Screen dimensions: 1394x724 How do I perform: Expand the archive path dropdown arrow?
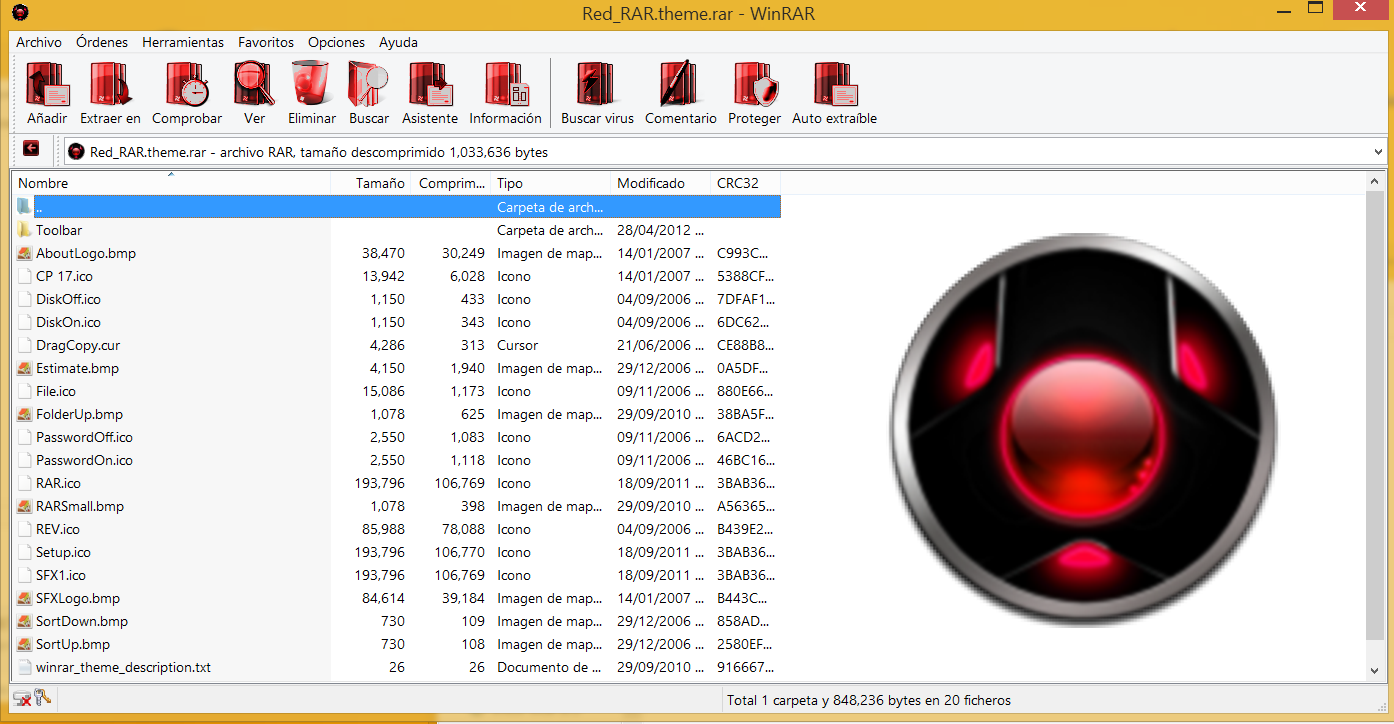tap(1379, 152)
